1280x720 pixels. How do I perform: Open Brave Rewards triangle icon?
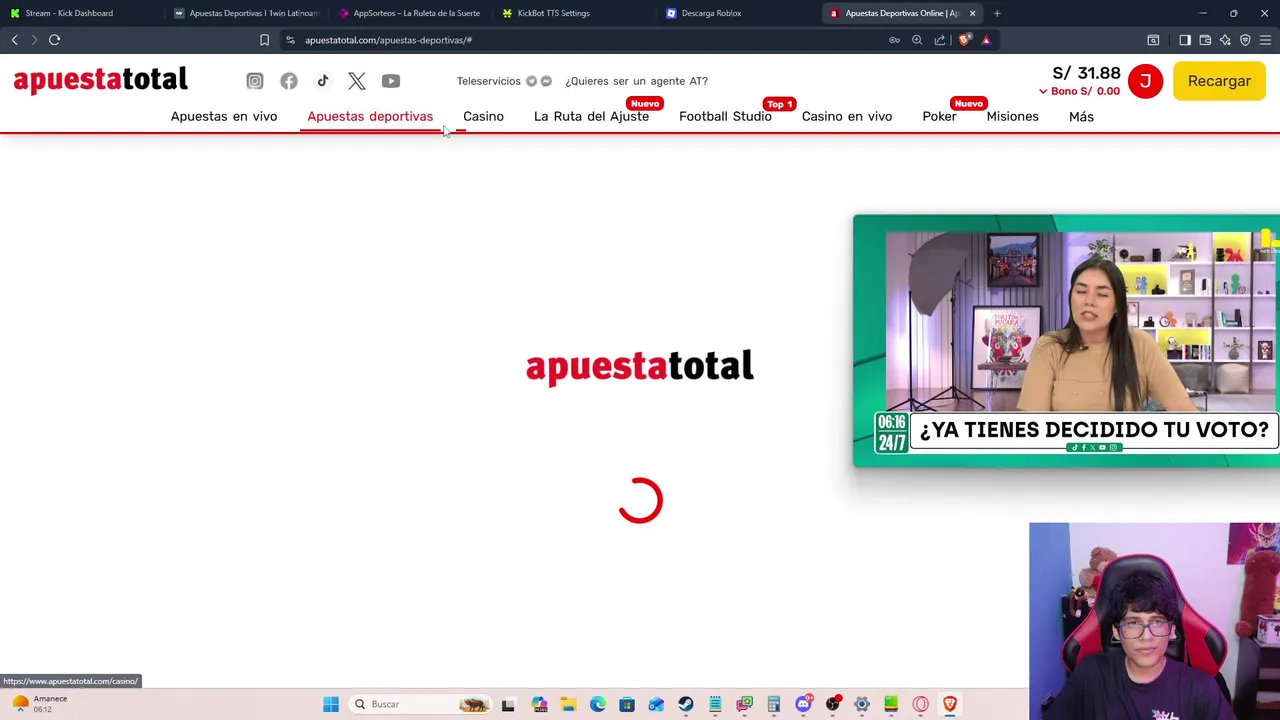tap(986, 40)
